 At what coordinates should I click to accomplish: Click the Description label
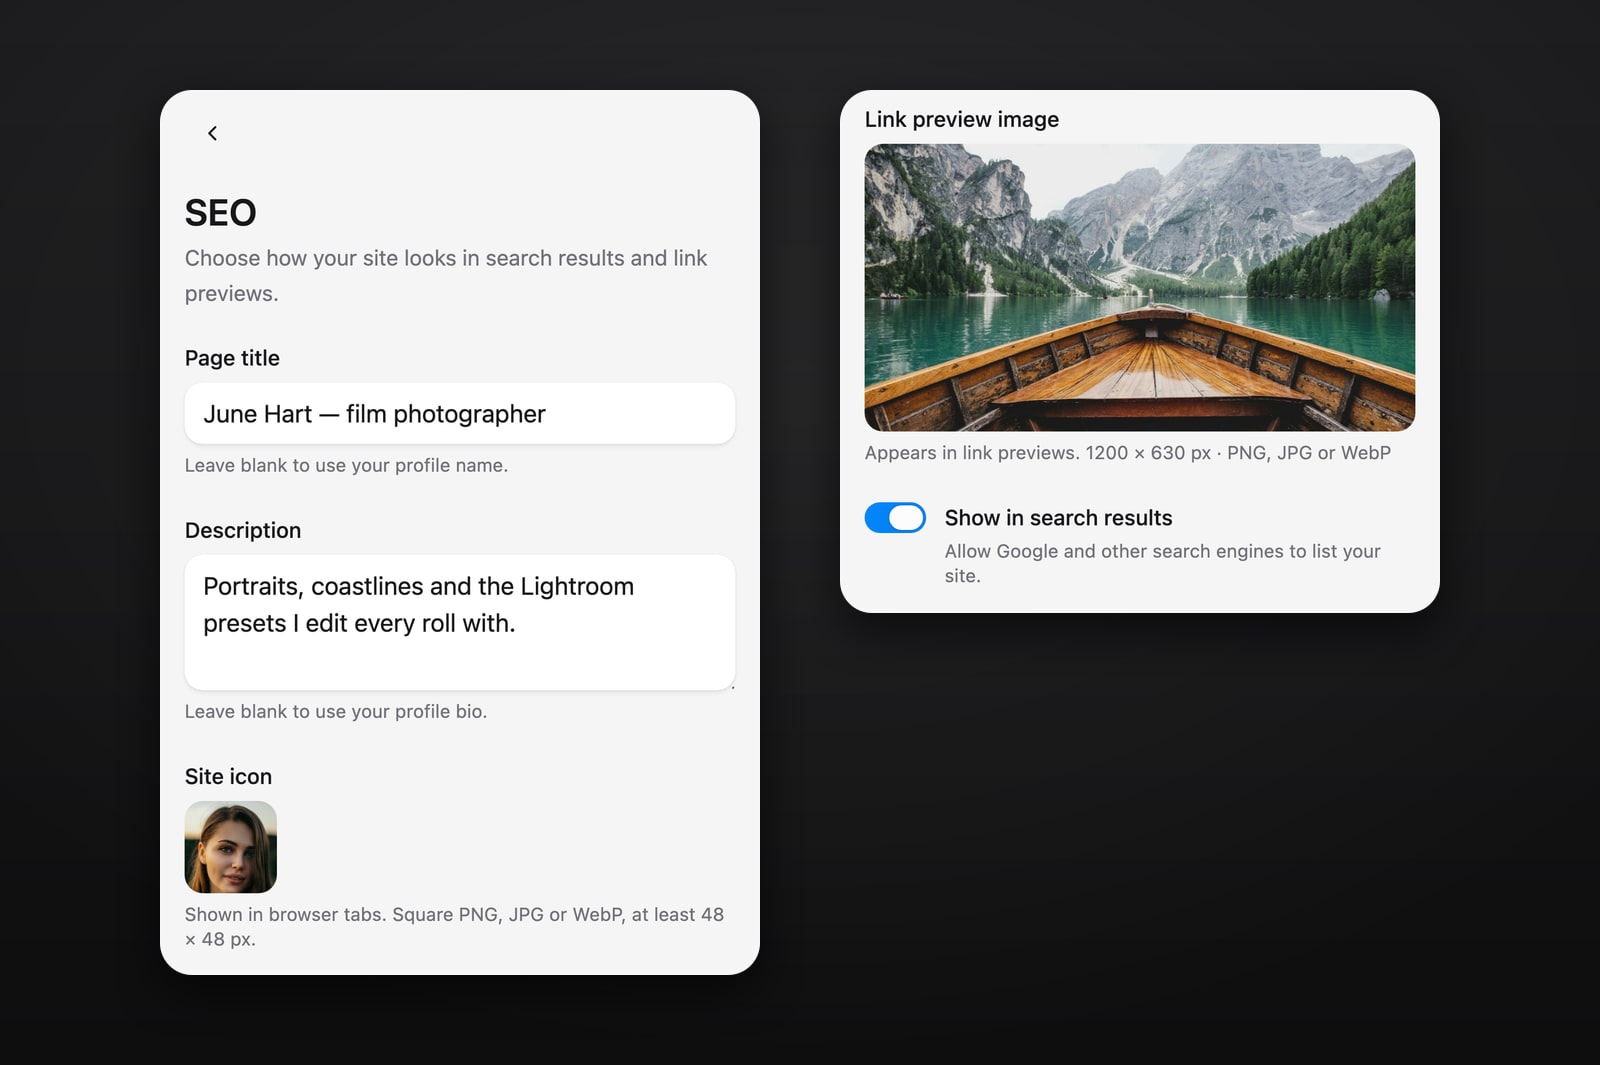243,531
